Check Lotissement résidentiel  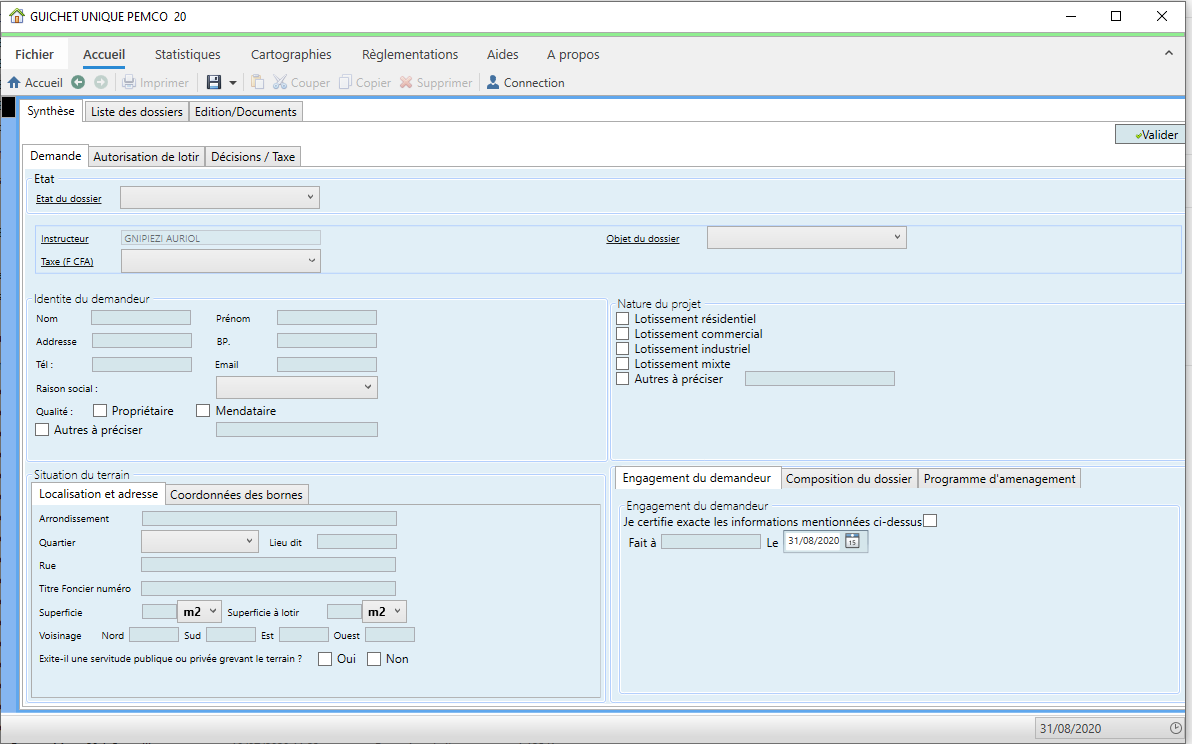[623, 318]
